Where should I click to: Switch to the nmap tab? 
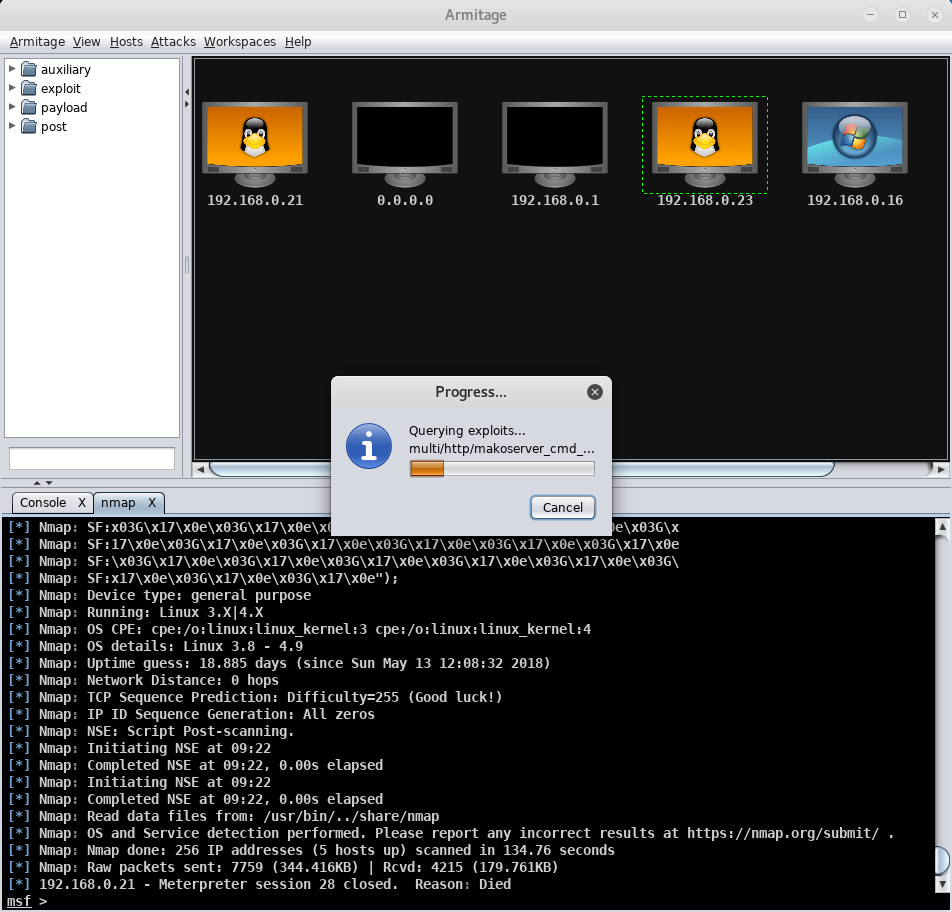[118, 503]
